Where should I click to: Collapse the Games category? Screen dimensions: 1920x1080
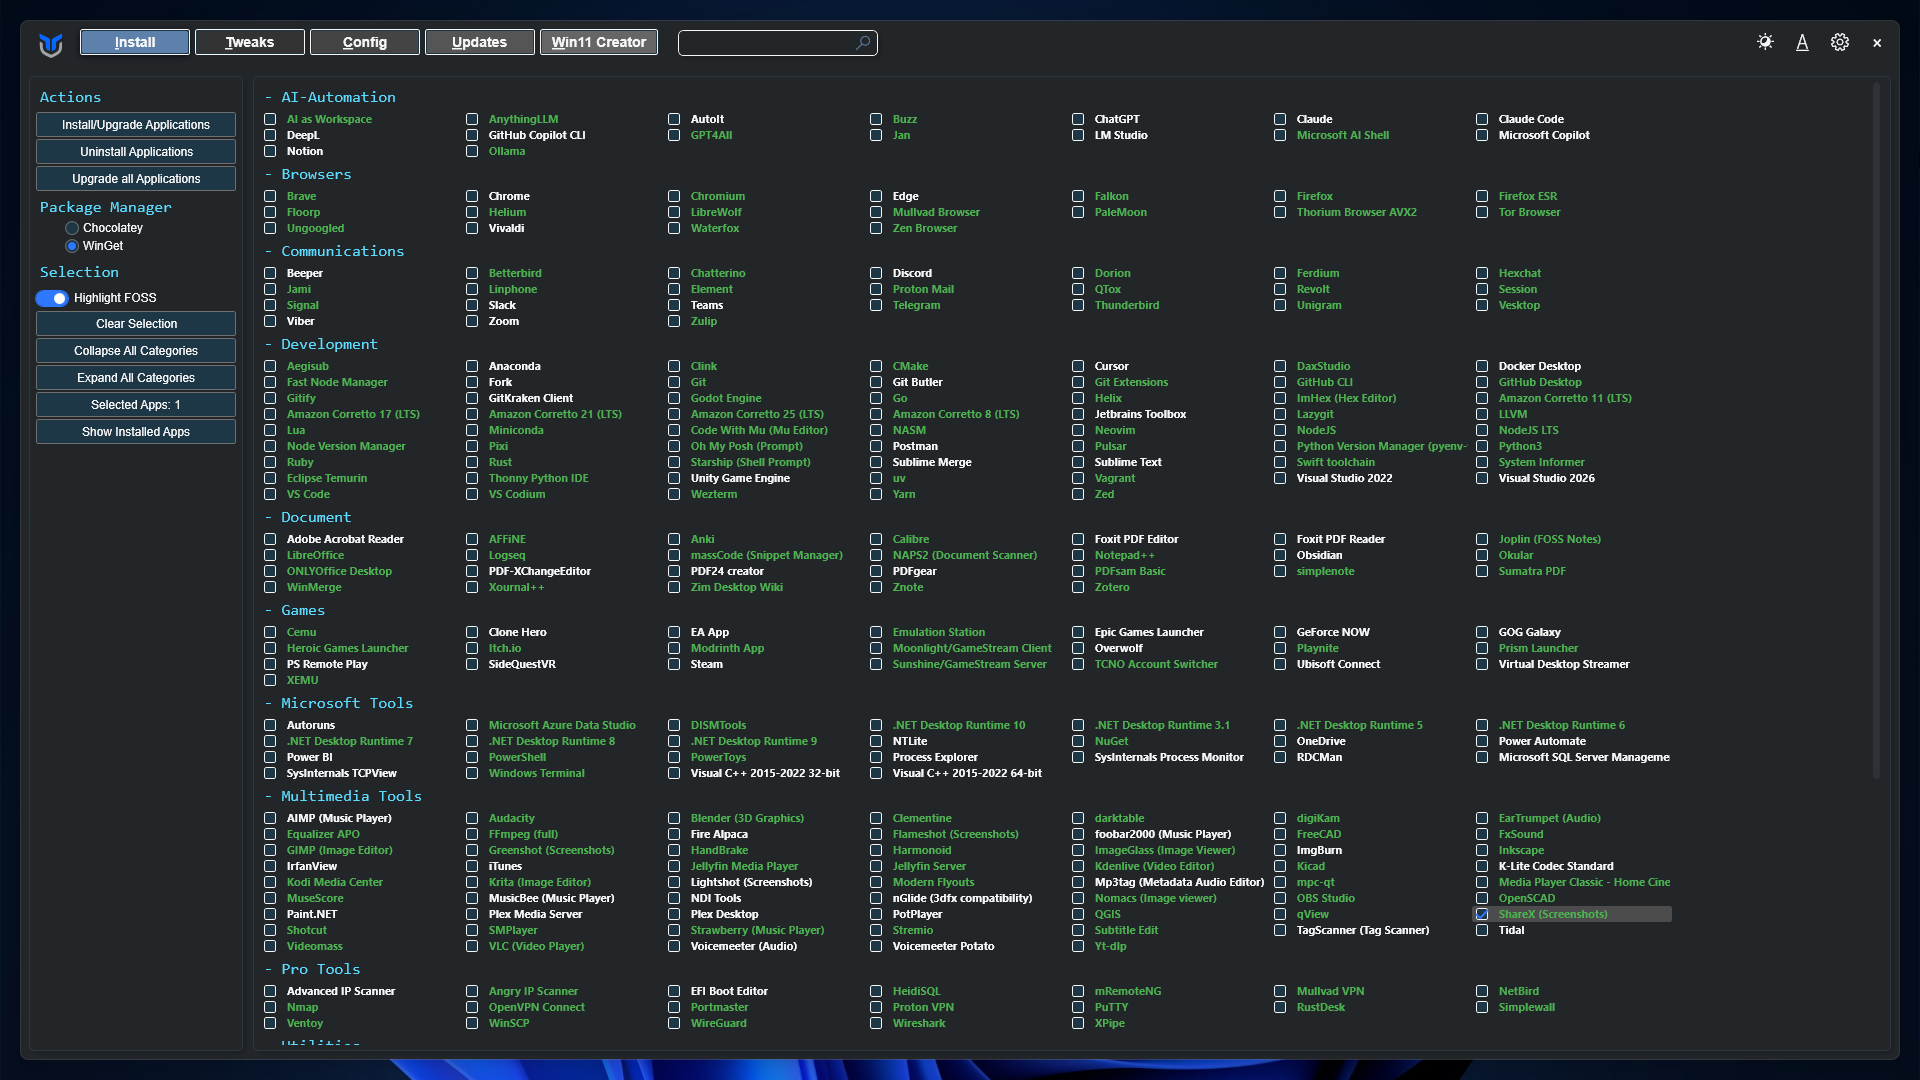click(x=295, y=610)
